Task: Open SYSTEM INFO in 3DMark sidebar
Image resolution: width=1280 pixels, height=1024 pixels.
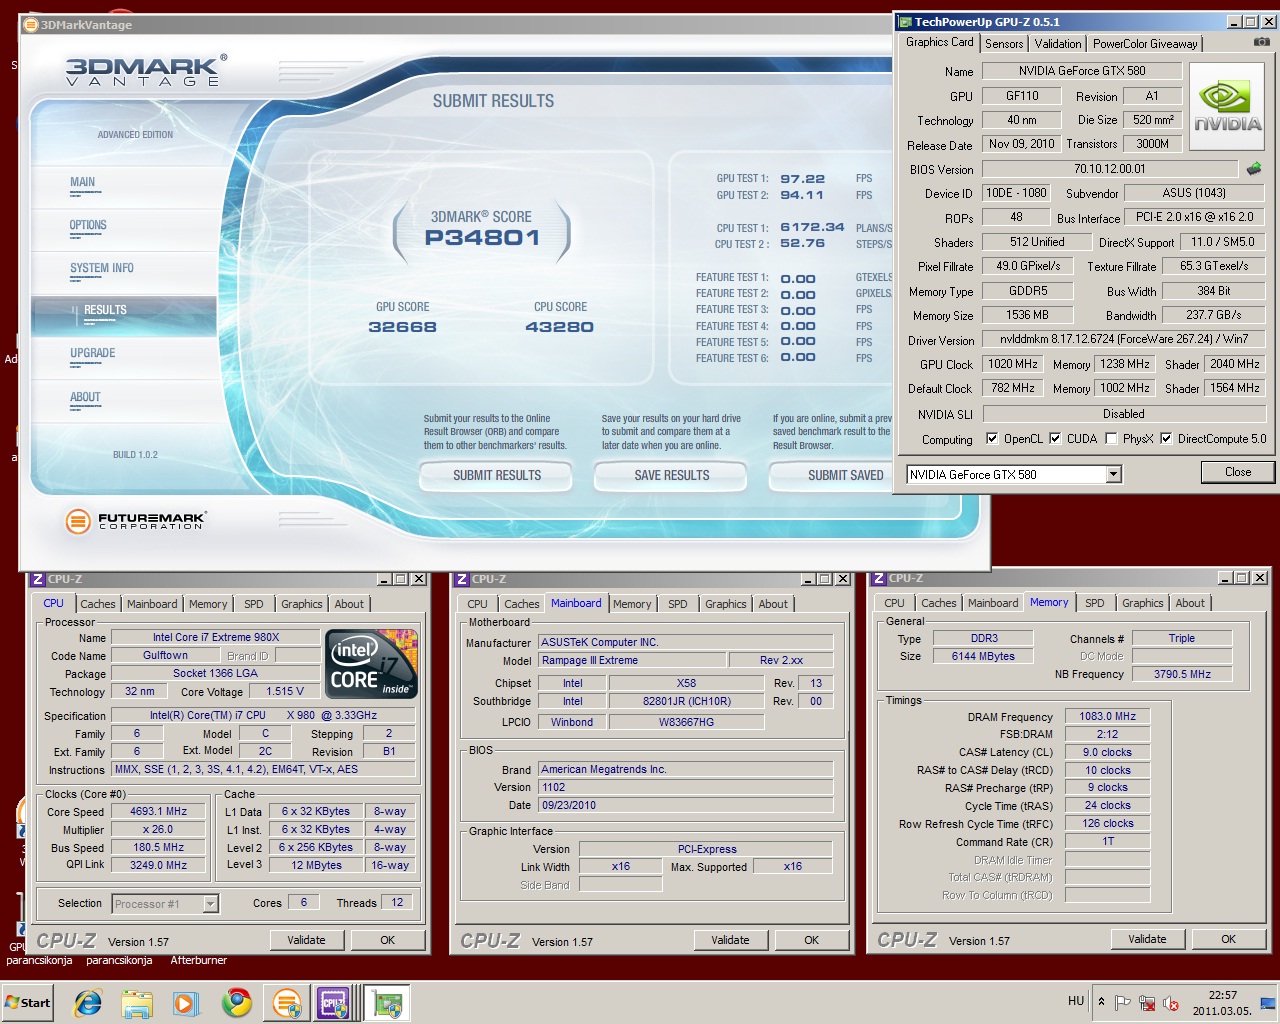Action: pyautogui.click(x=102, y=268)
